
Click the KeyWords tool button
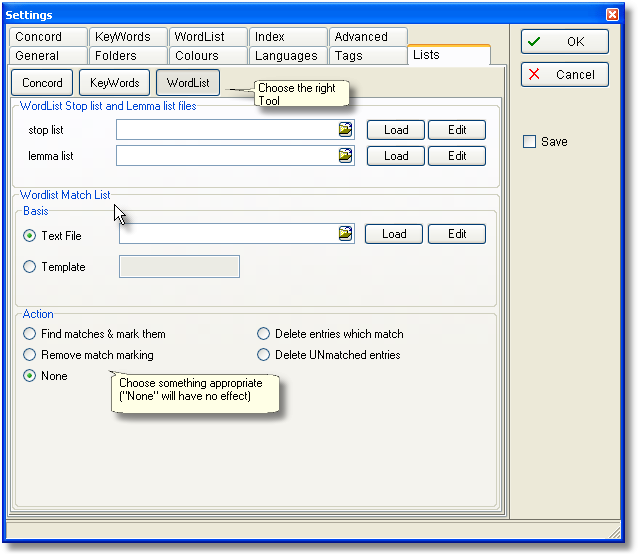pyautogui.click(x=115, y=83)
